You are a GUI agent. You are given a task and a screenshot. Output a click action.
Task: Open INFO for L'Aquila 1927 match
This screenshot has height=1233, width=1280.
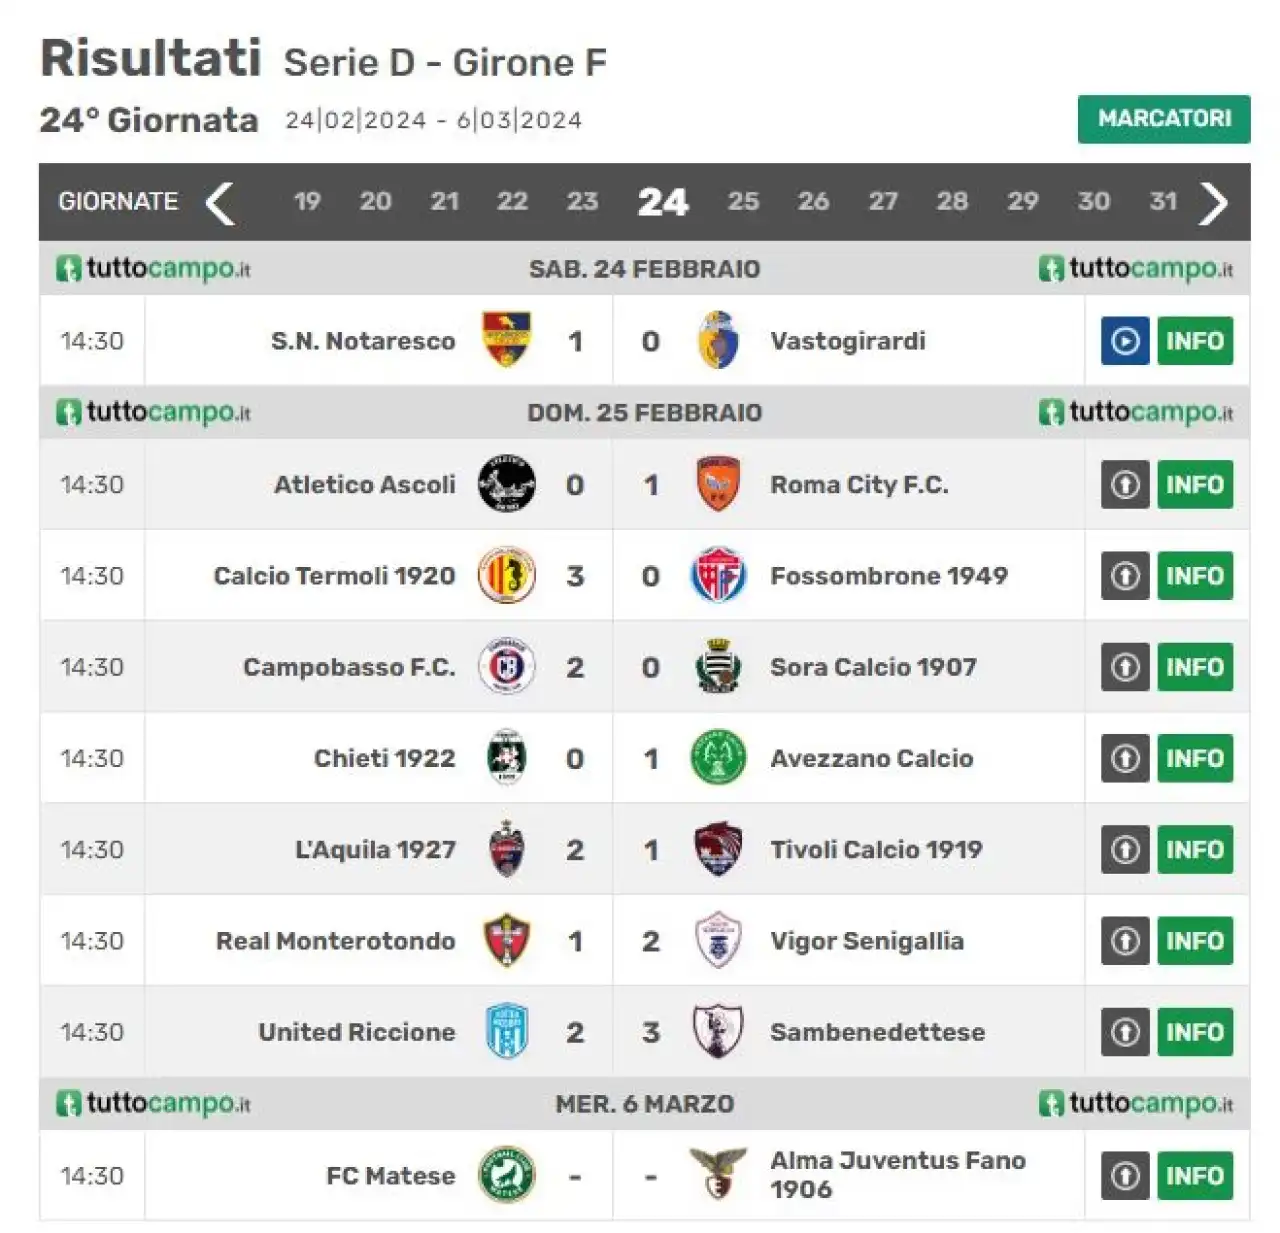pos(1195,850)
